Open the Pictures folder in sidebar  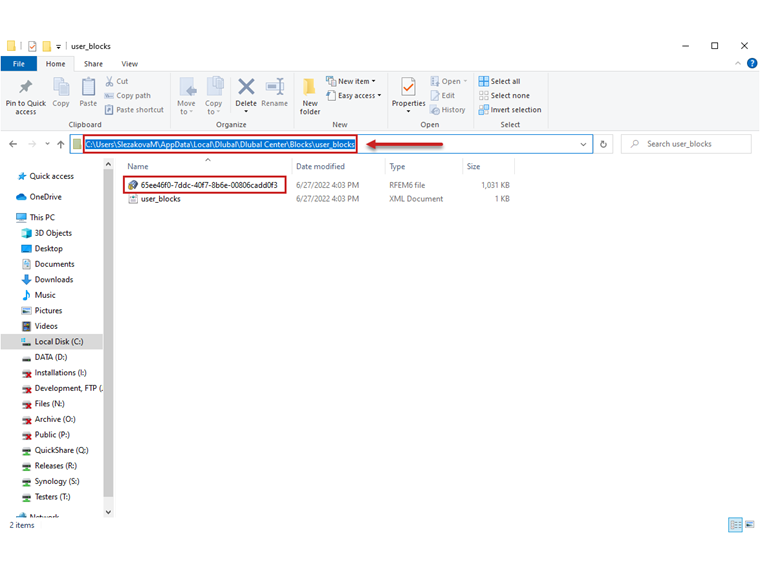(x=42, y=311)
